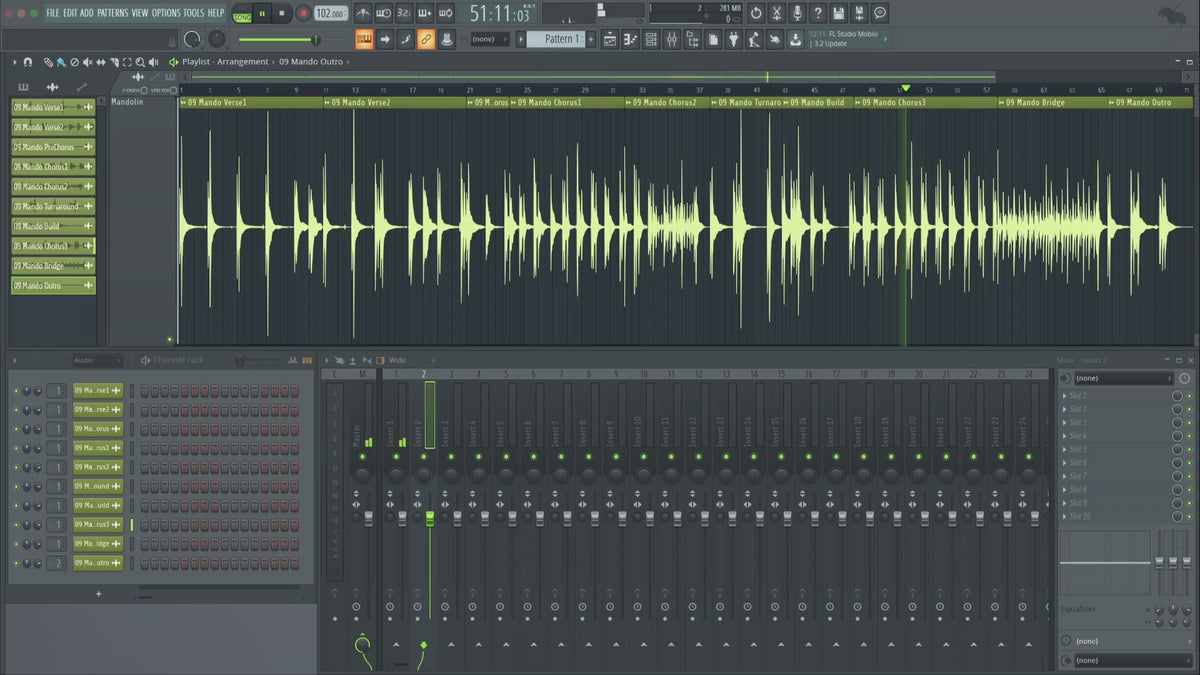Click the add channel plus button

98,594
